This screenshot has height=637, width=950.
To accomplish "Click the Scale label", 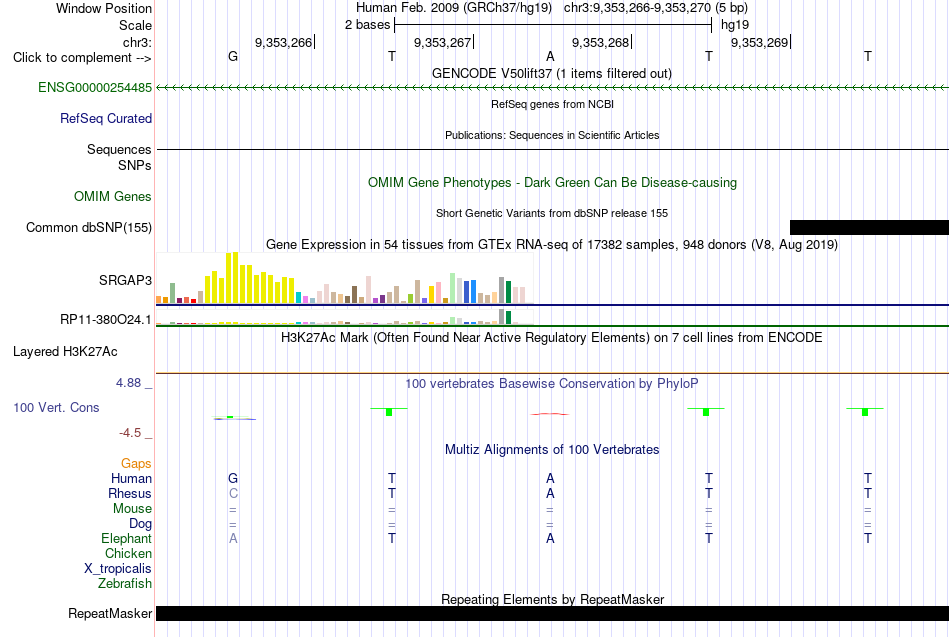I will [x=136, y=25].
